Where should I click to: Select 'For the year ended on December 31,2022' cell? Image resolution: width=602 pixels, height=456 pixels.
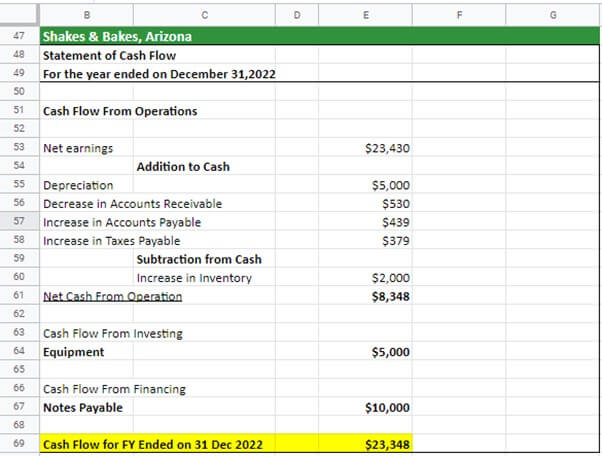coord(159,74)
